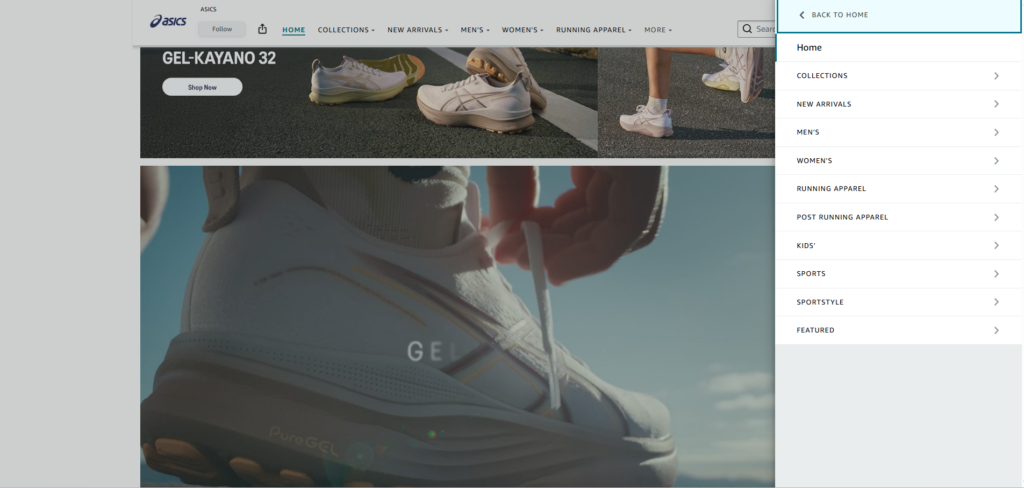Open NEW ARRIVALS in the side menu
Image resolution: width=1024 pixels, height=488 pixels.
[x=899, y=104]
